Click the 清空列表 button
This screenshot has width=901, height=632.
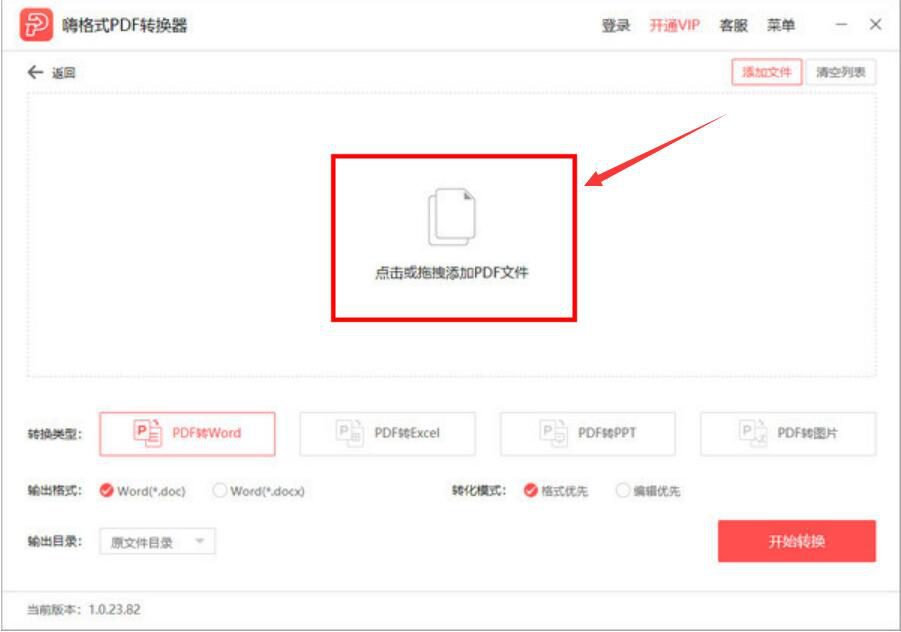[841, 72]
